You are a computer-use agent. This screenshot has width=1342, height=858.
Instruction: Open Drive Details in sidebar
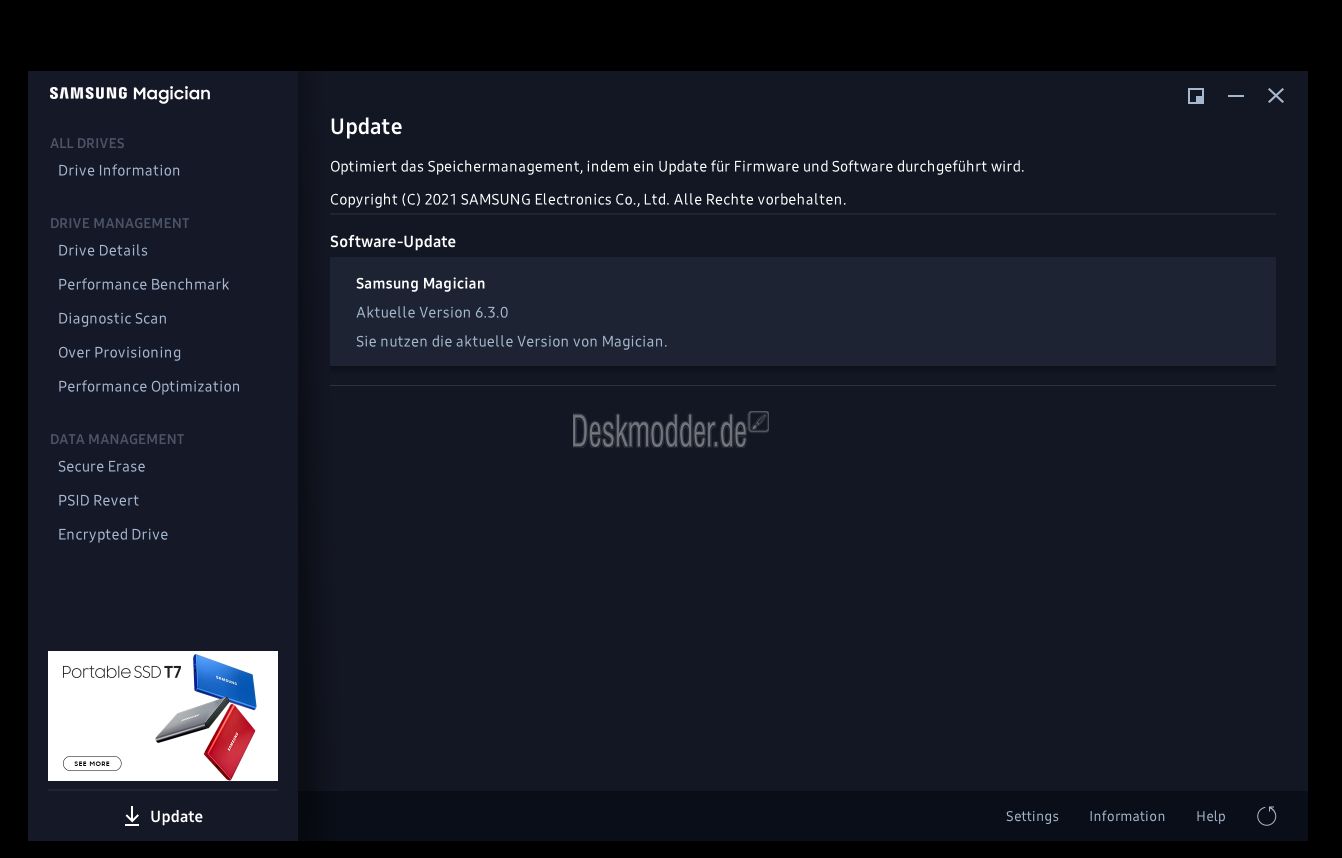tap(103, 250)
